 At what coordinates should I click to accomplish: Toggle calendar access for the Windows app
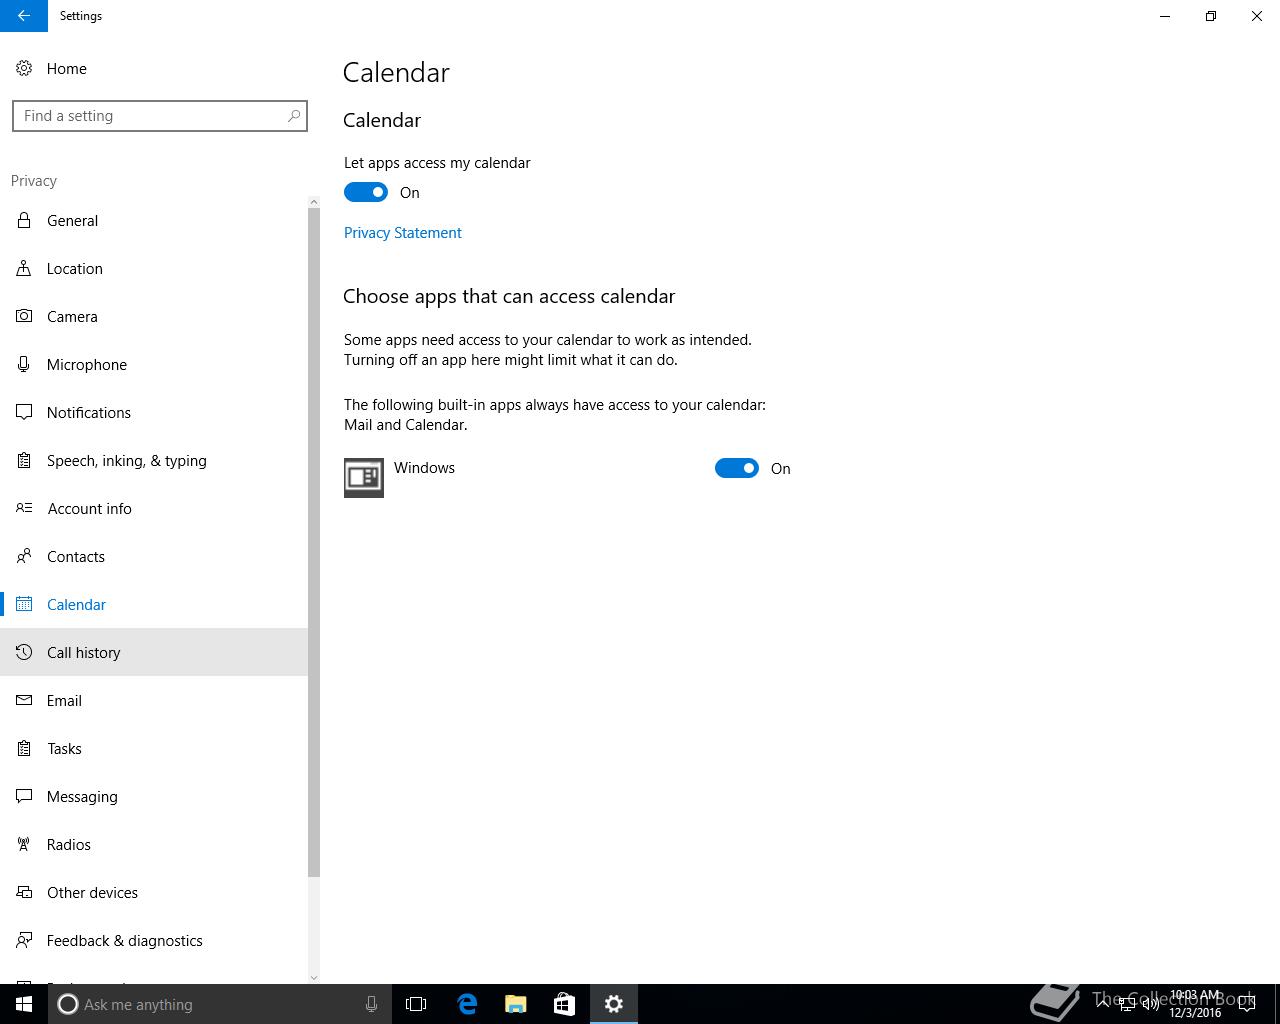pos(737,468)
